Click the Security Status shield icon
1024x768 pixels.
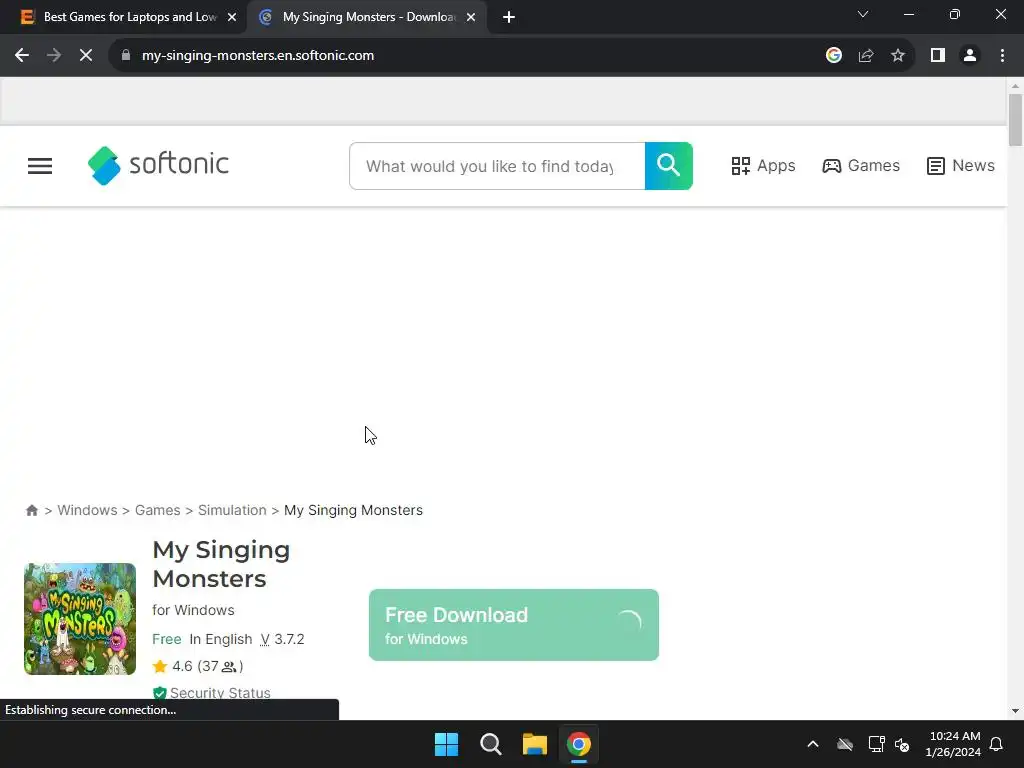tap(159, 693)
